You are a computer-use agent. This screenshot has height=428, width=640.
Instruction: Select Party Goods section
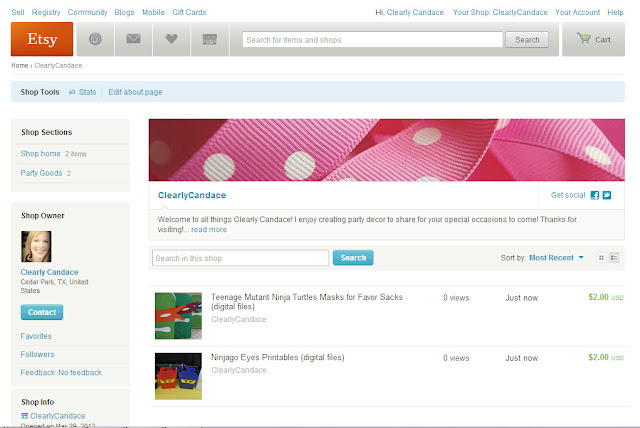click(x=41, y=173)
